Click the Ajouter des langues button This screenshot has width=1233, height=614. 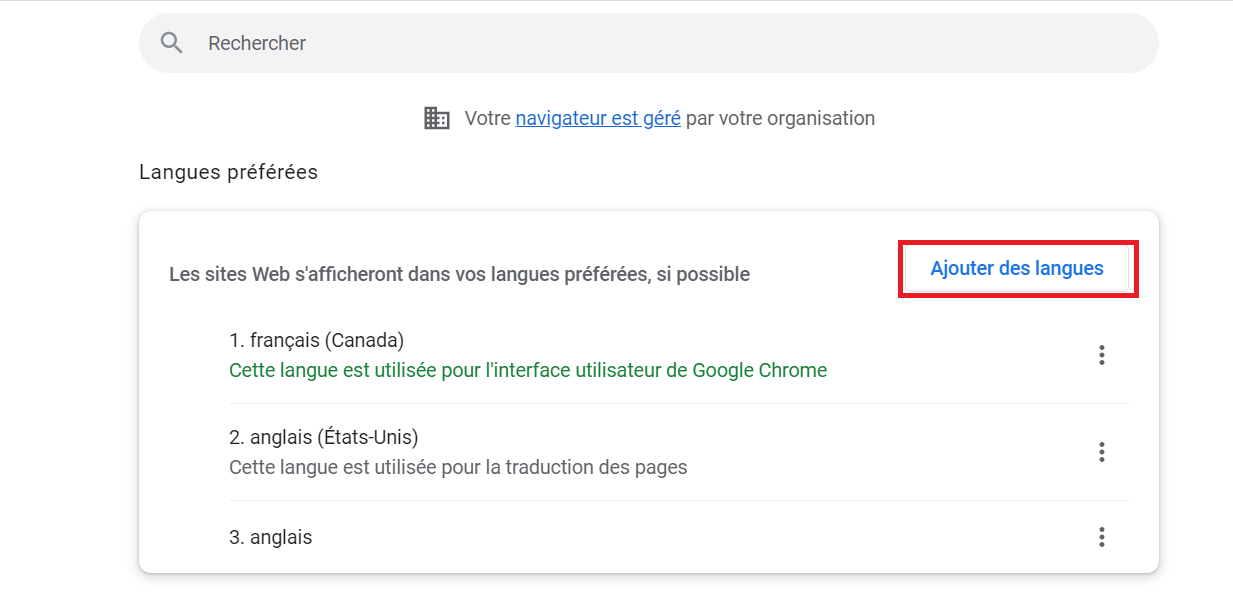click(x=1017, y=269)
